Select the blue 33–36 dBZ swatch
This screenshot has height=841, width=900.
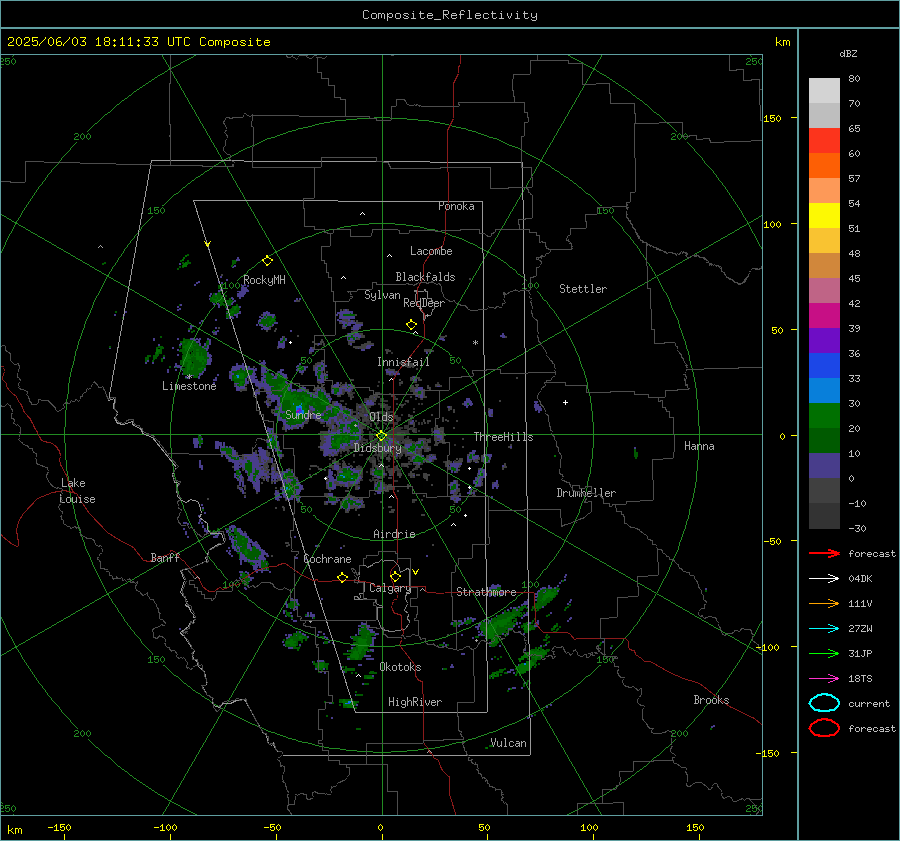click(x=824, y=365)
